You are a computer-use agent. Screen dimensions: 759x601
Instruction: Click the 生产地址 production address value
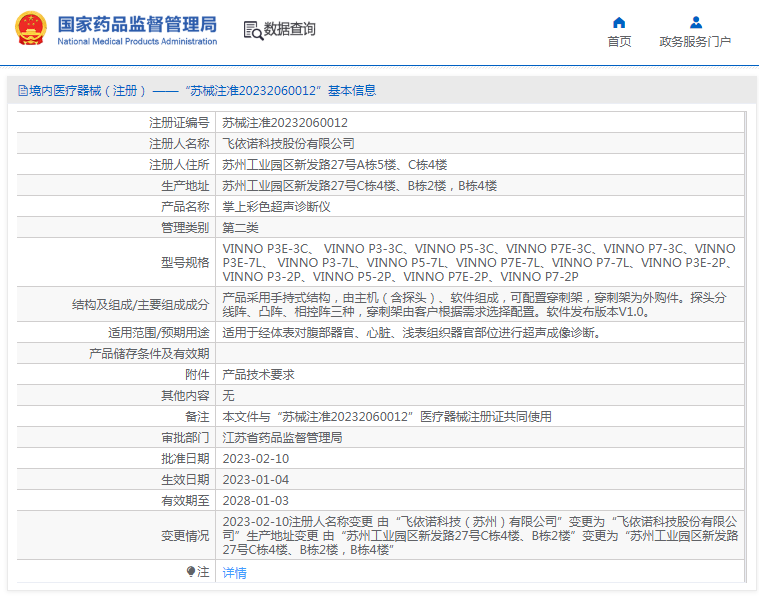pos(359,186)
